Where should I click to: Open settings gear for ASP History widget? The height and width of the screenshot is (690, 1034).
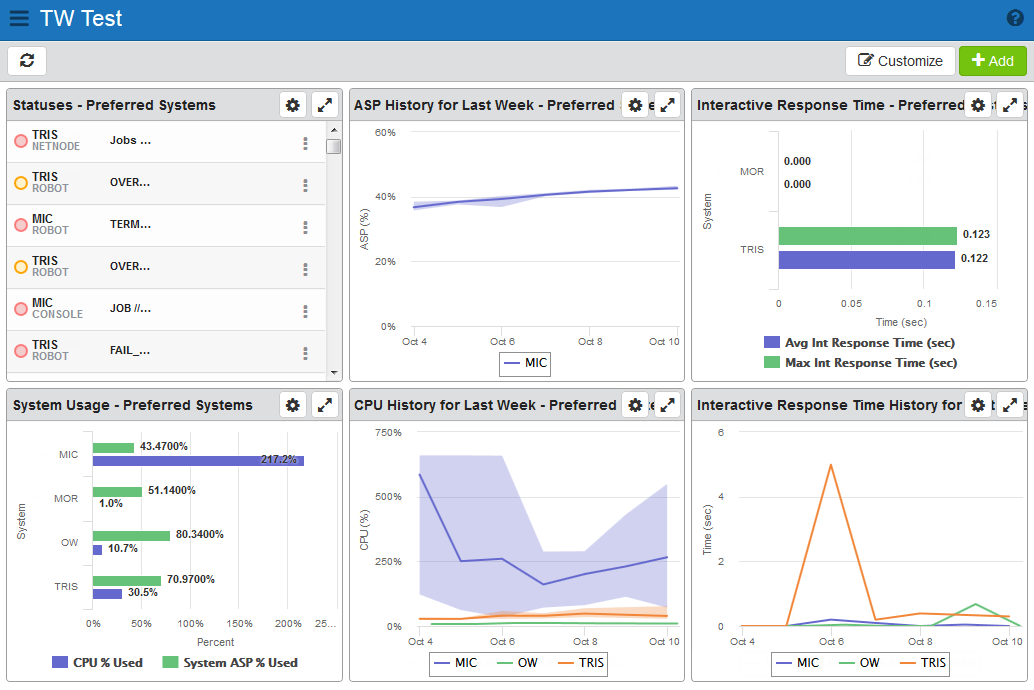click(635, 105)
